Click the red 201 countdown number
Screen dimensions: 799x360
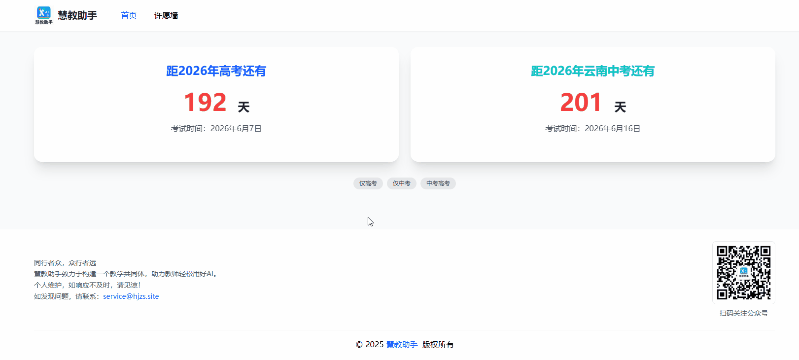point(581,102)
